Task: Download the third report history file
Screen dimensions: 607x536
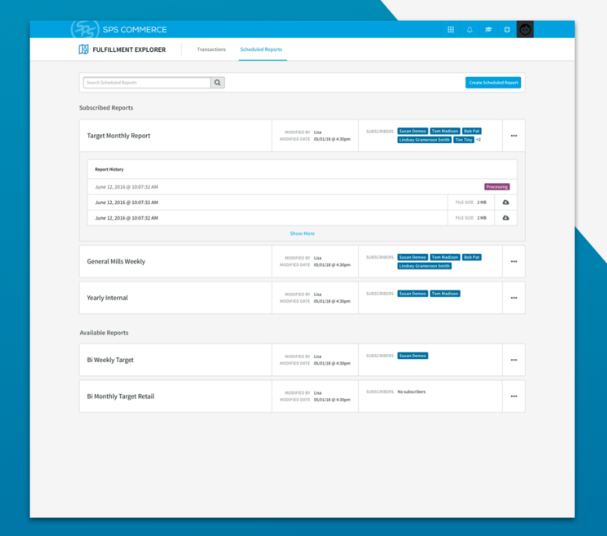Action: pos(506,218)
